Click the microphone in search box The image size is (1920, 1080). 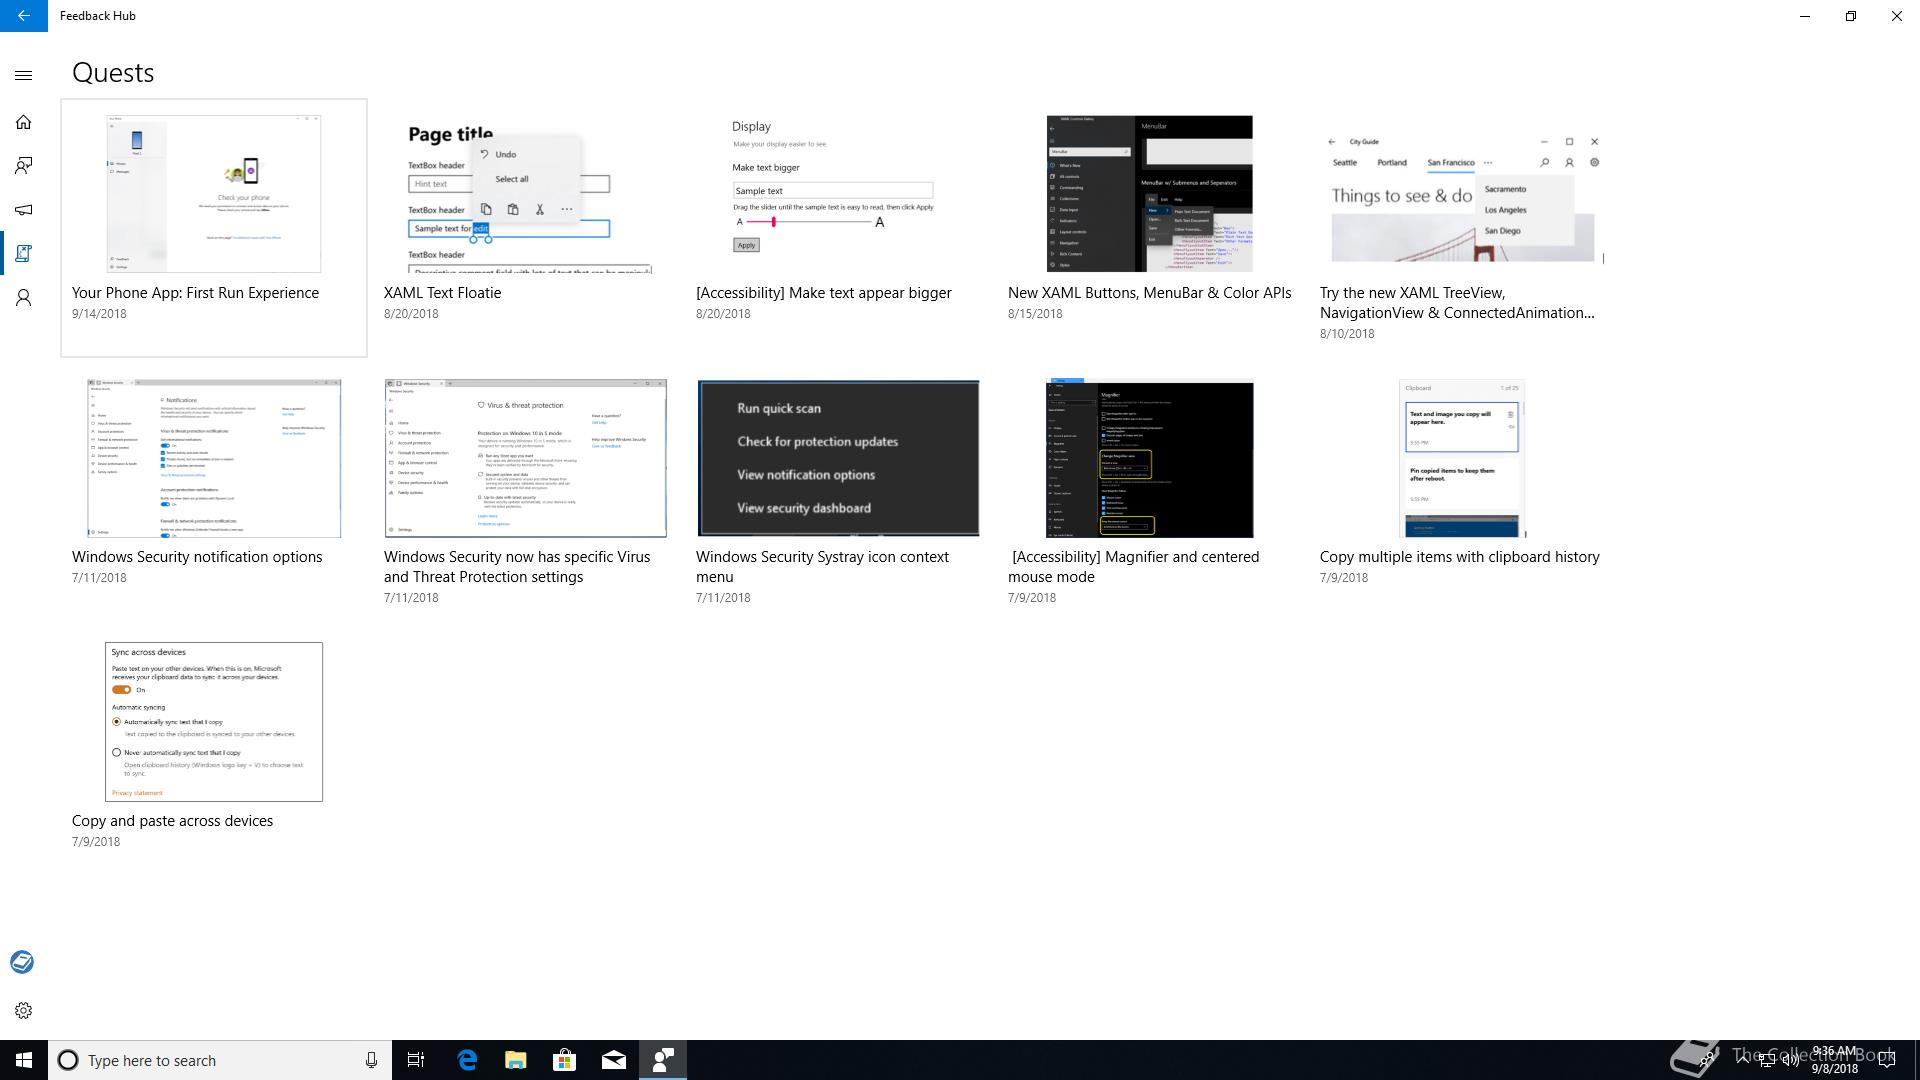tap(371, 1060)
